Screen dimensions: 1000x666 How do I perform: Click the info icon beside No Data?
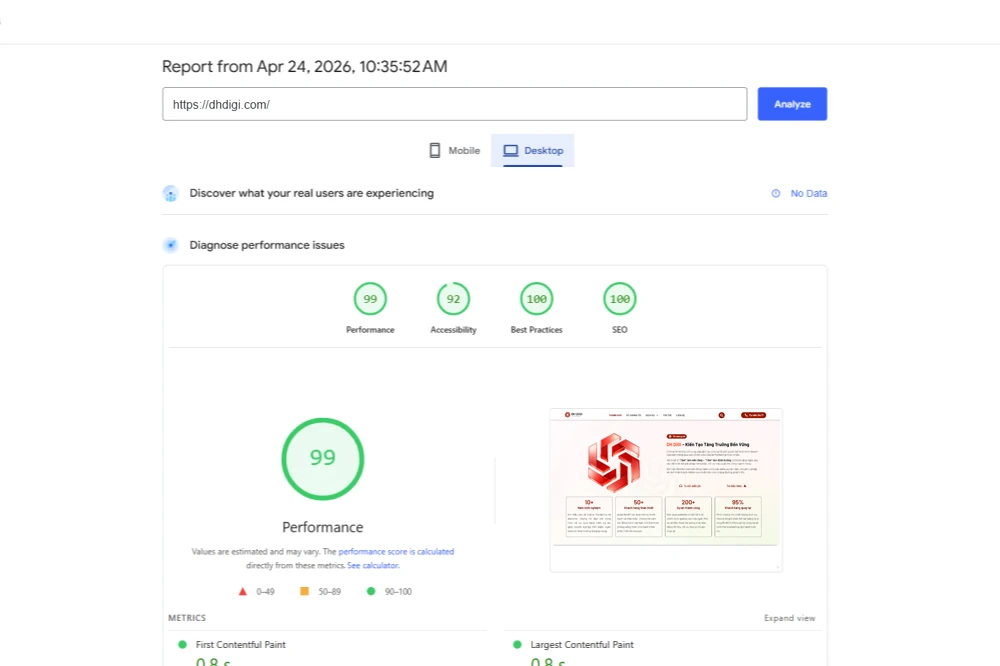coord(776,193)
